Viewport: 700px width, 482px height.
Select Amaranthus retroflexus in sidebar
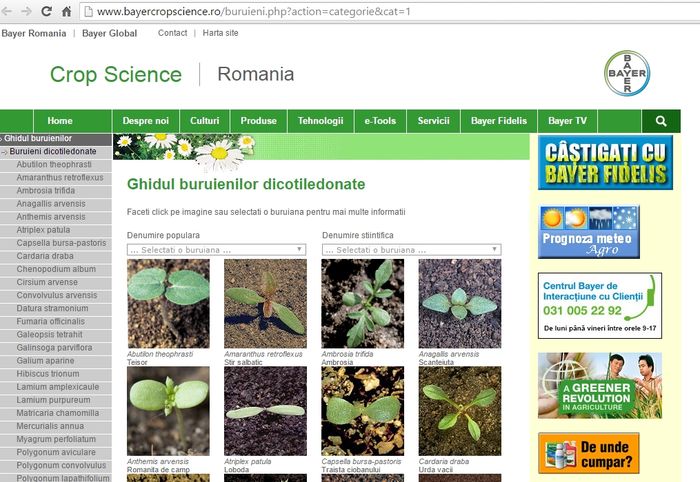coord(56,178)
